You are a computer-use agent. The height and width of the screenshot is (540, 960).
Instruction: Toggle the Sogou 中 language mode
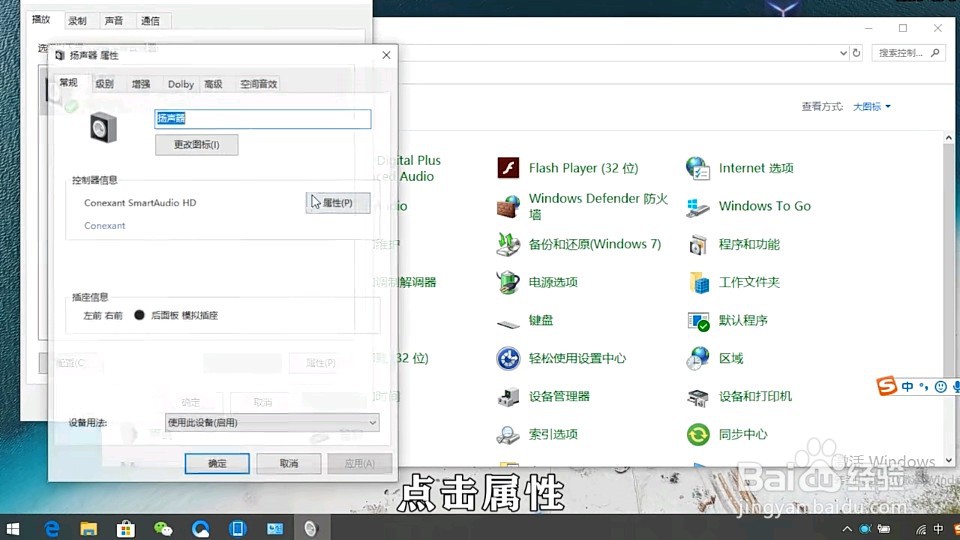point(907,386)
